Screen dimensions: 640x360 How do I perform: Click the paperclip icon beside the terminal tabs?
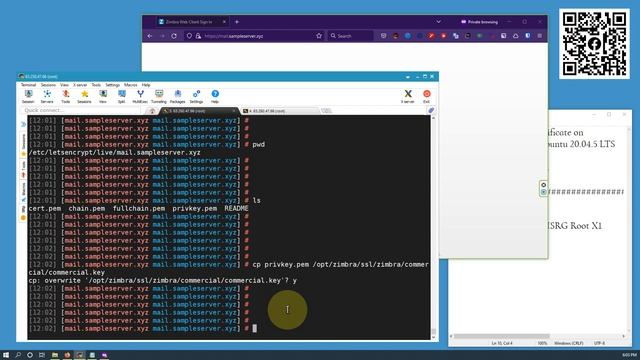point(431,110)
